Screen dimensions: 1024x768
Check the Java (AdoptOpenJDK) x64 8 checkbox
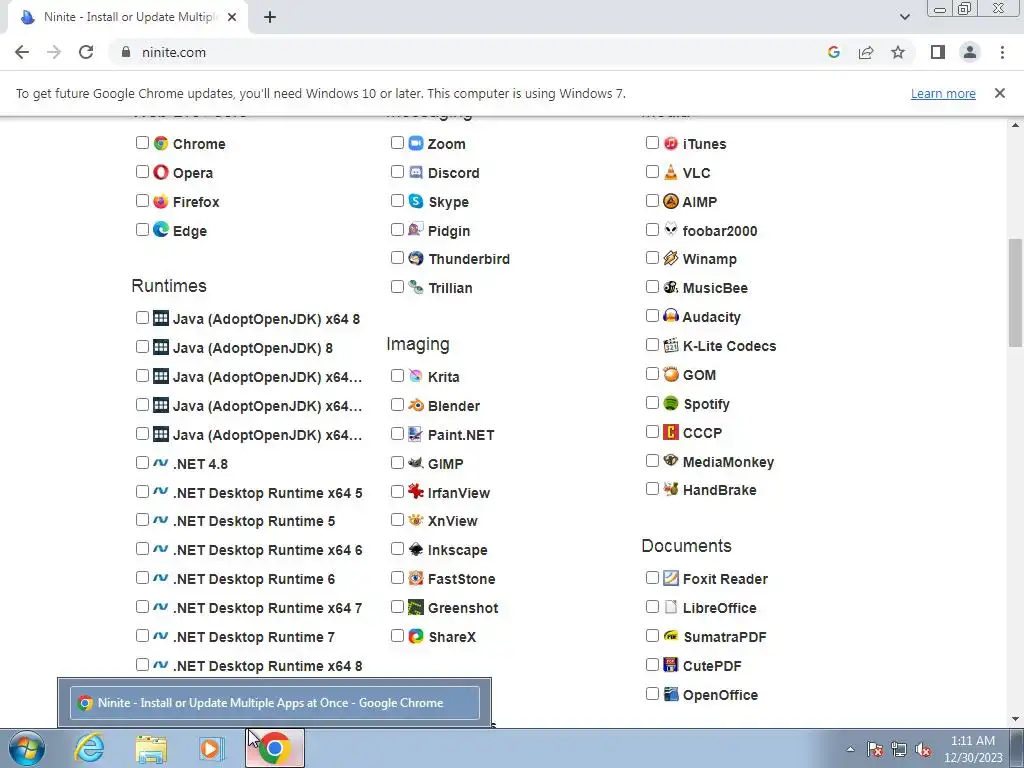[142, 318]
